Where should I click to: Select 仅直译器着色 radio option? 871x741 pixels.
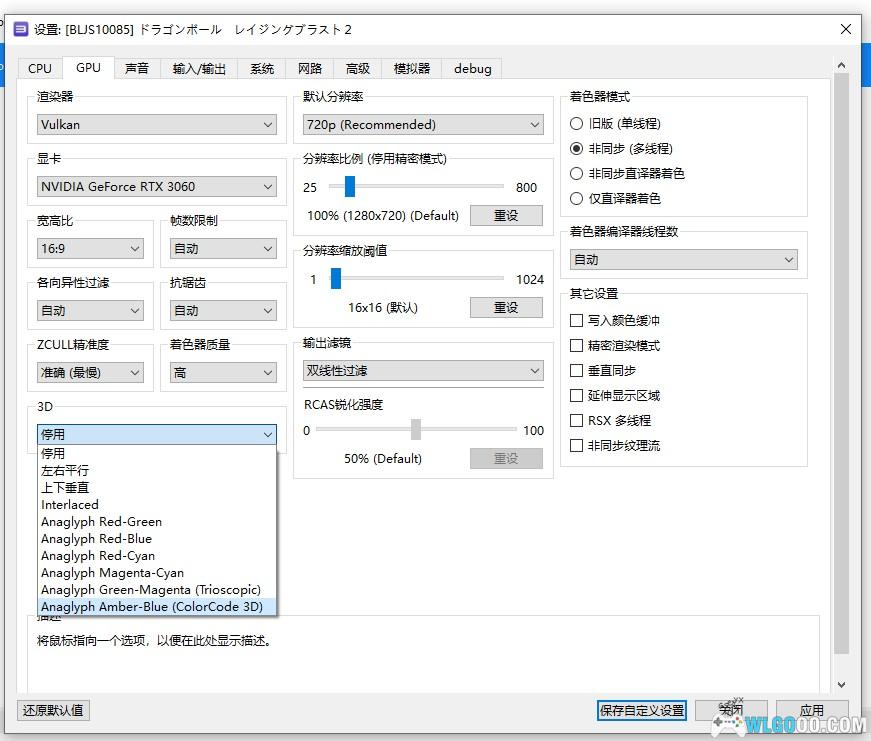576,199
